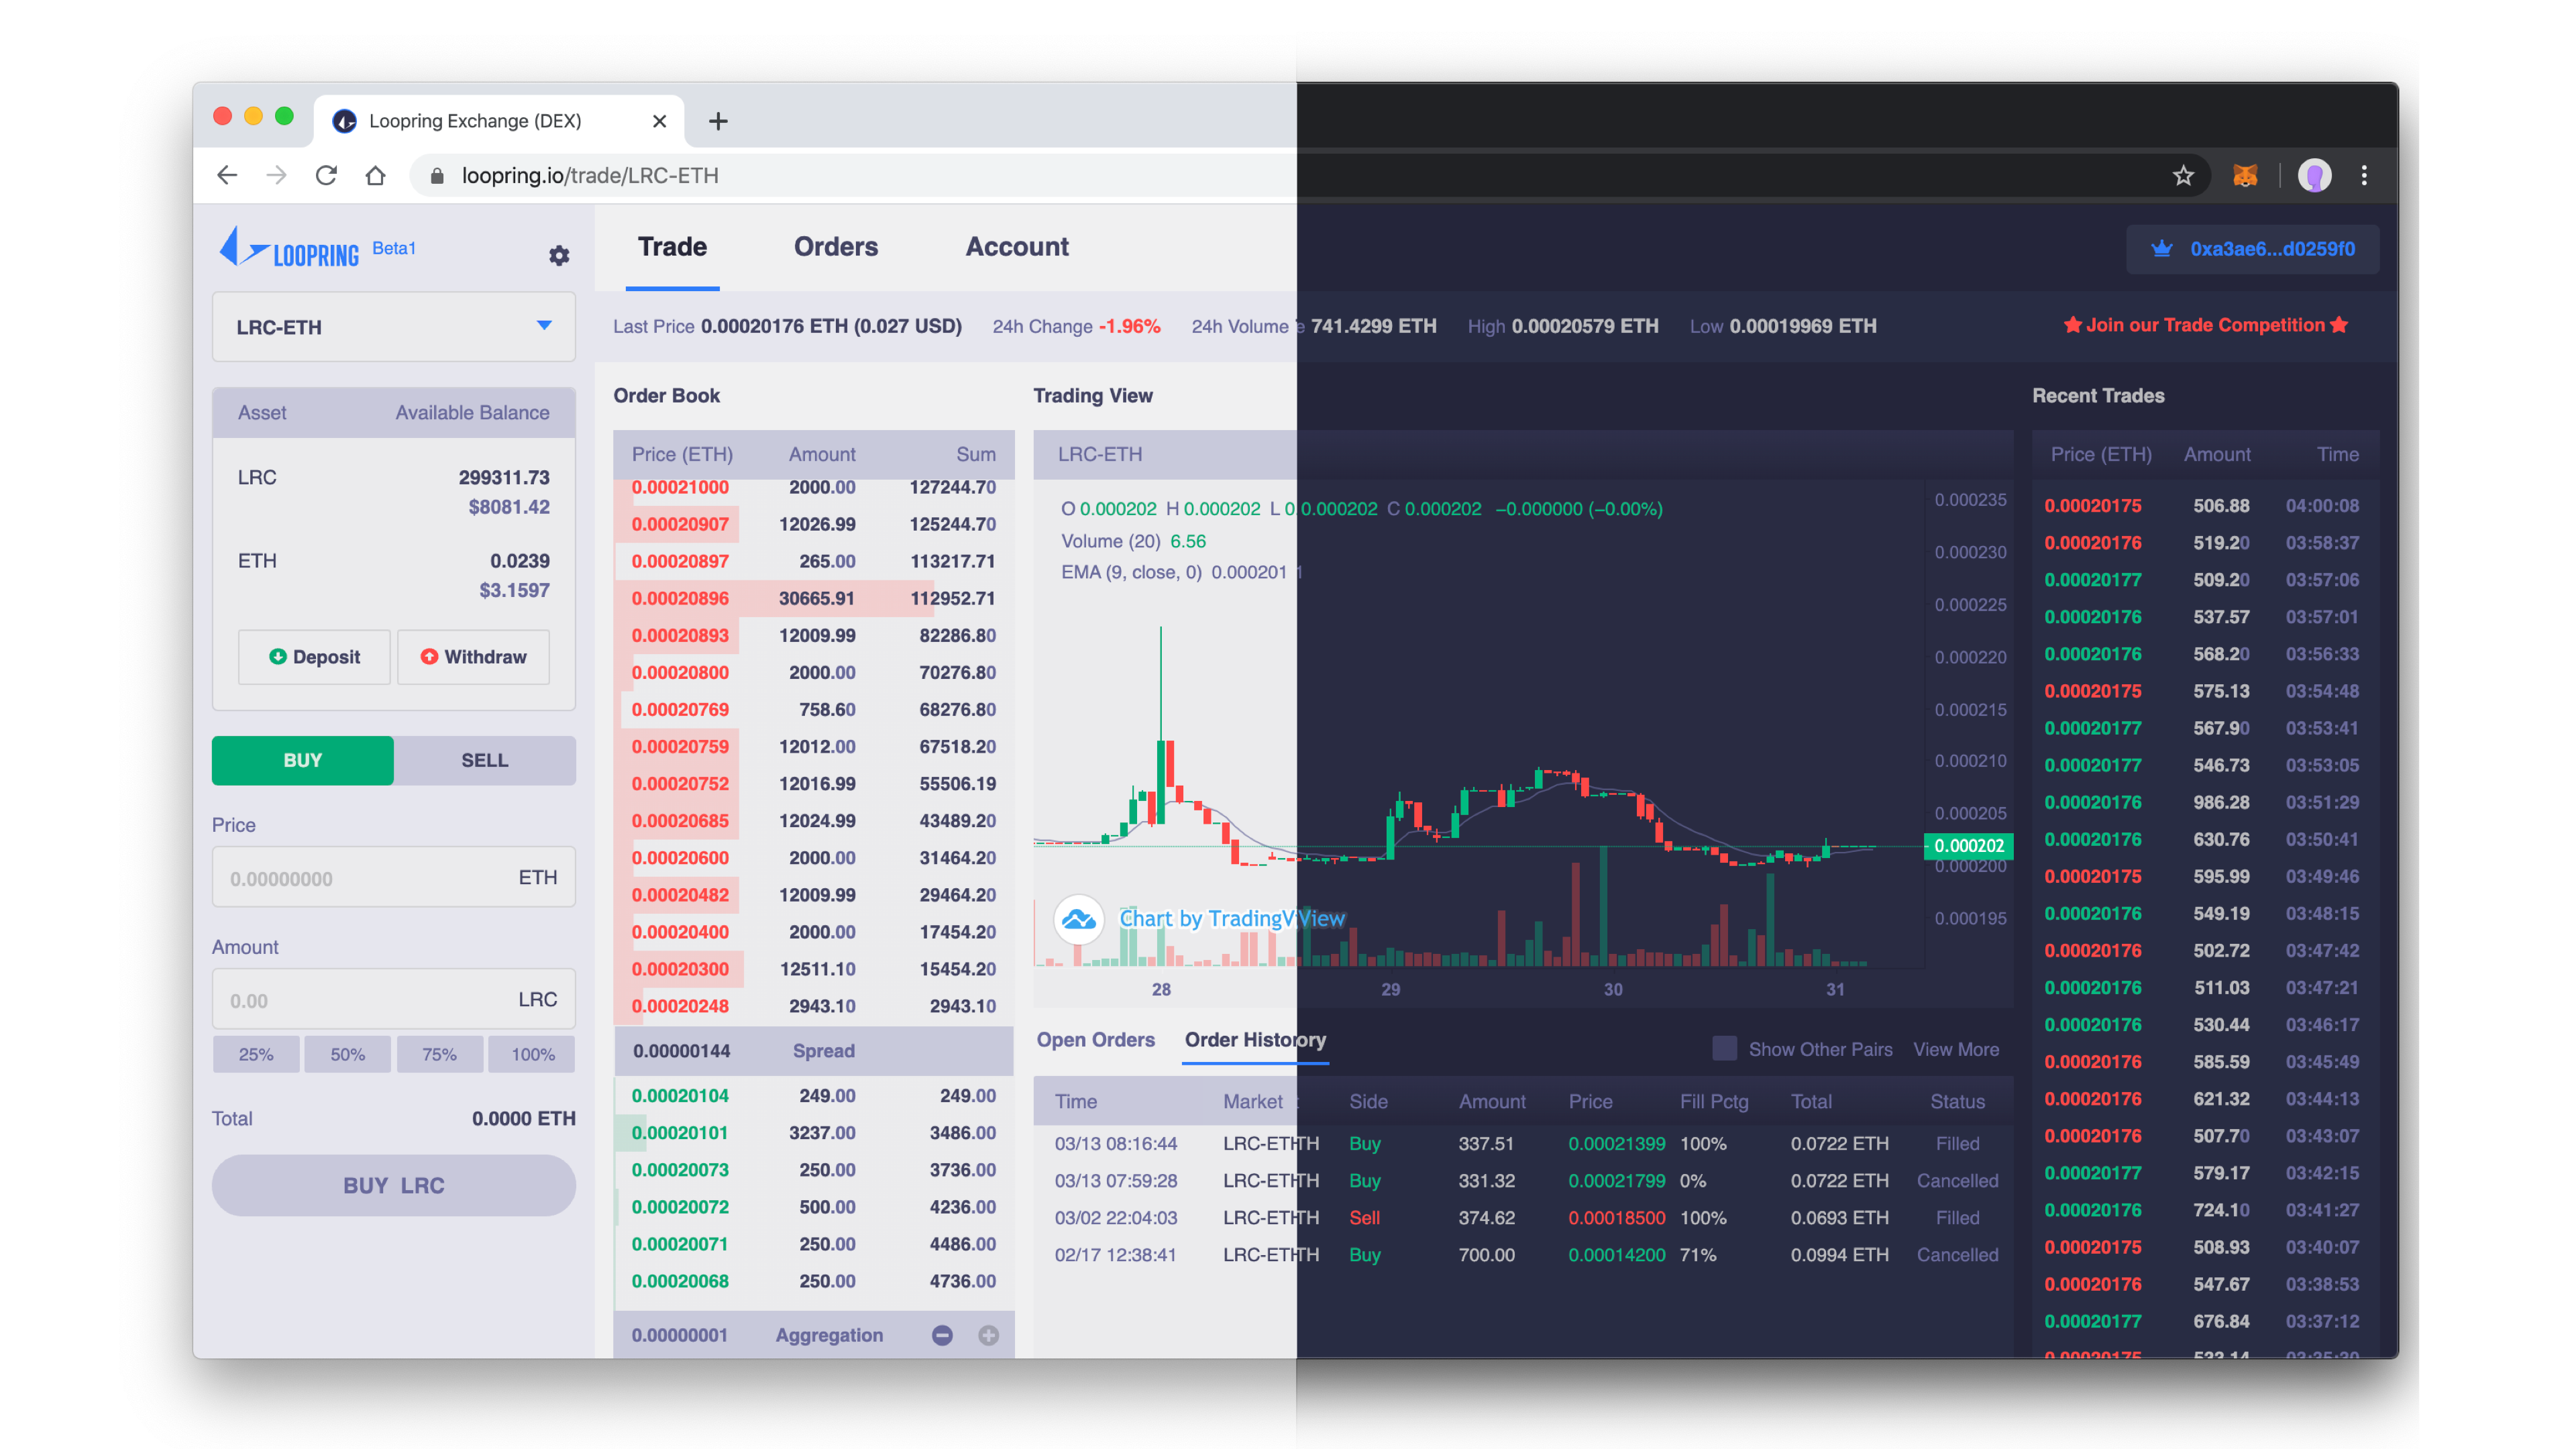Reload the page with the refresh icon
The height and width of the screenshot is (1449, 2576).
(x=326, y=175)
